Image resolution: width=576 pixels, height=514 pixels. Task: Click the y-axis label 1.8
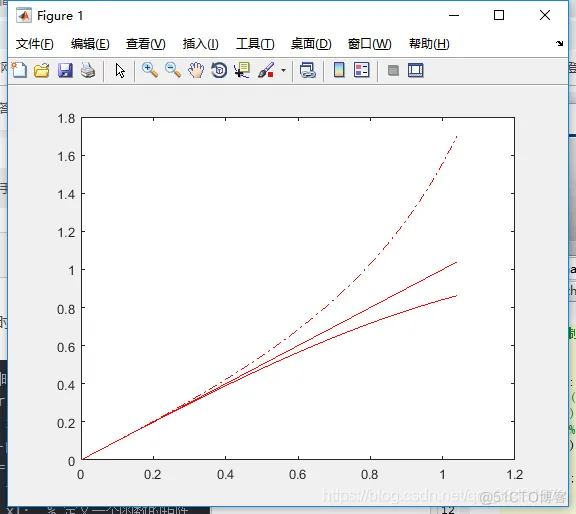click(x=66, y=119)
